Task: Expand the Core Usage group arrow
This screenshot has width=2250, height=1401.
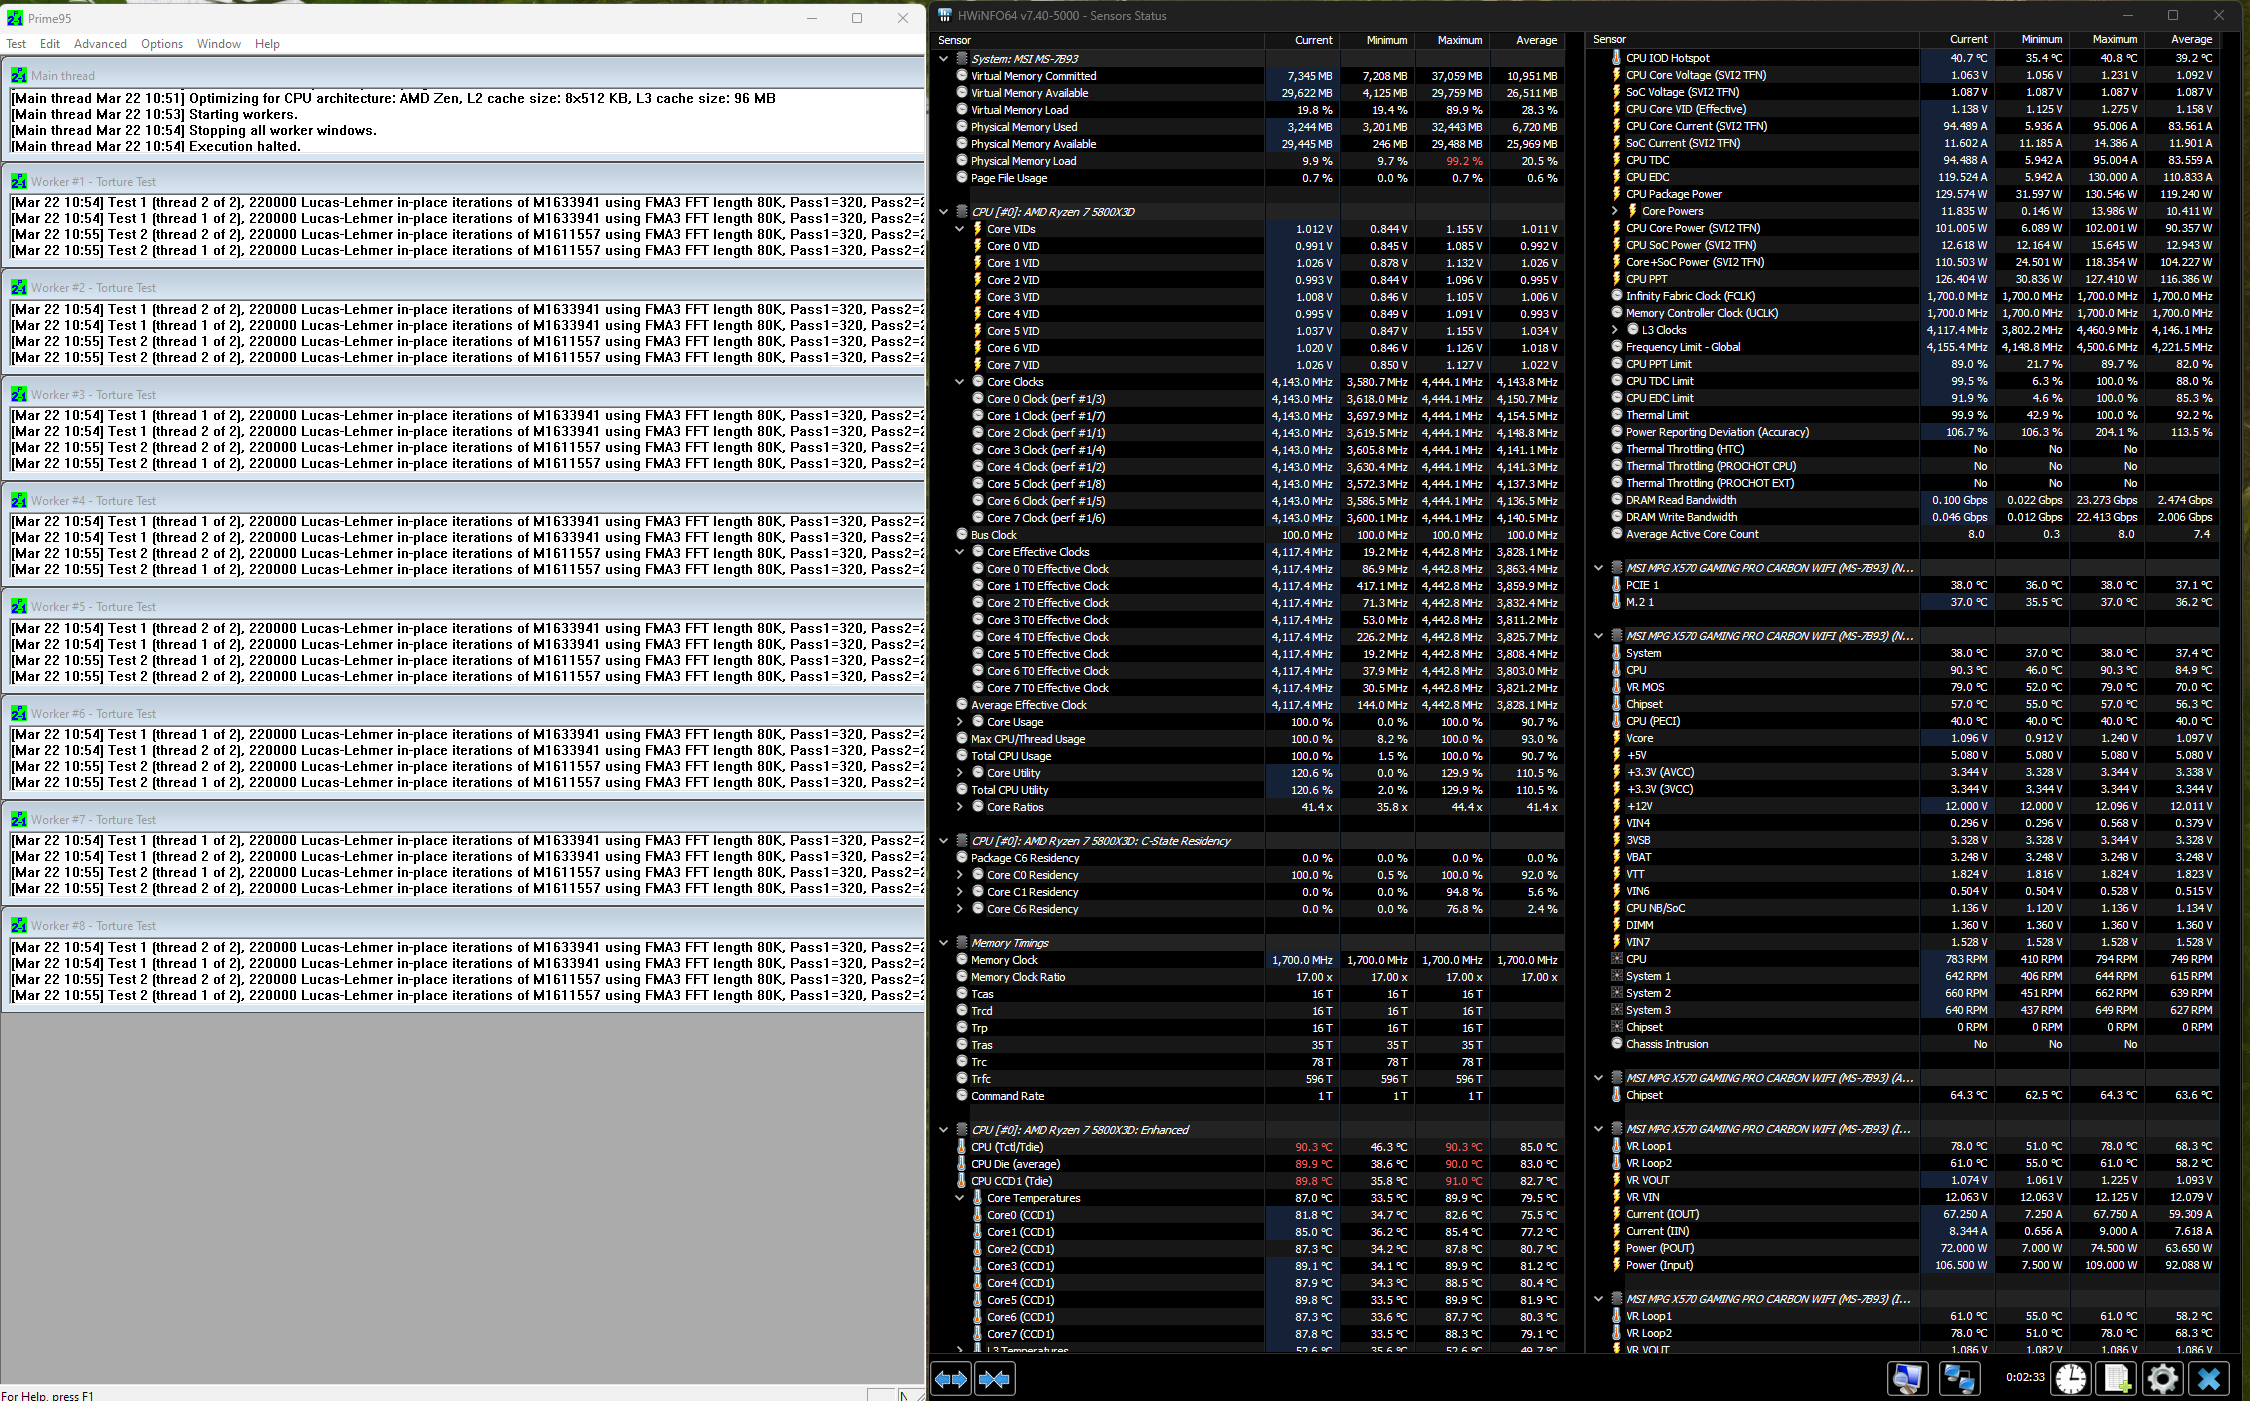Action: (960, 721)
